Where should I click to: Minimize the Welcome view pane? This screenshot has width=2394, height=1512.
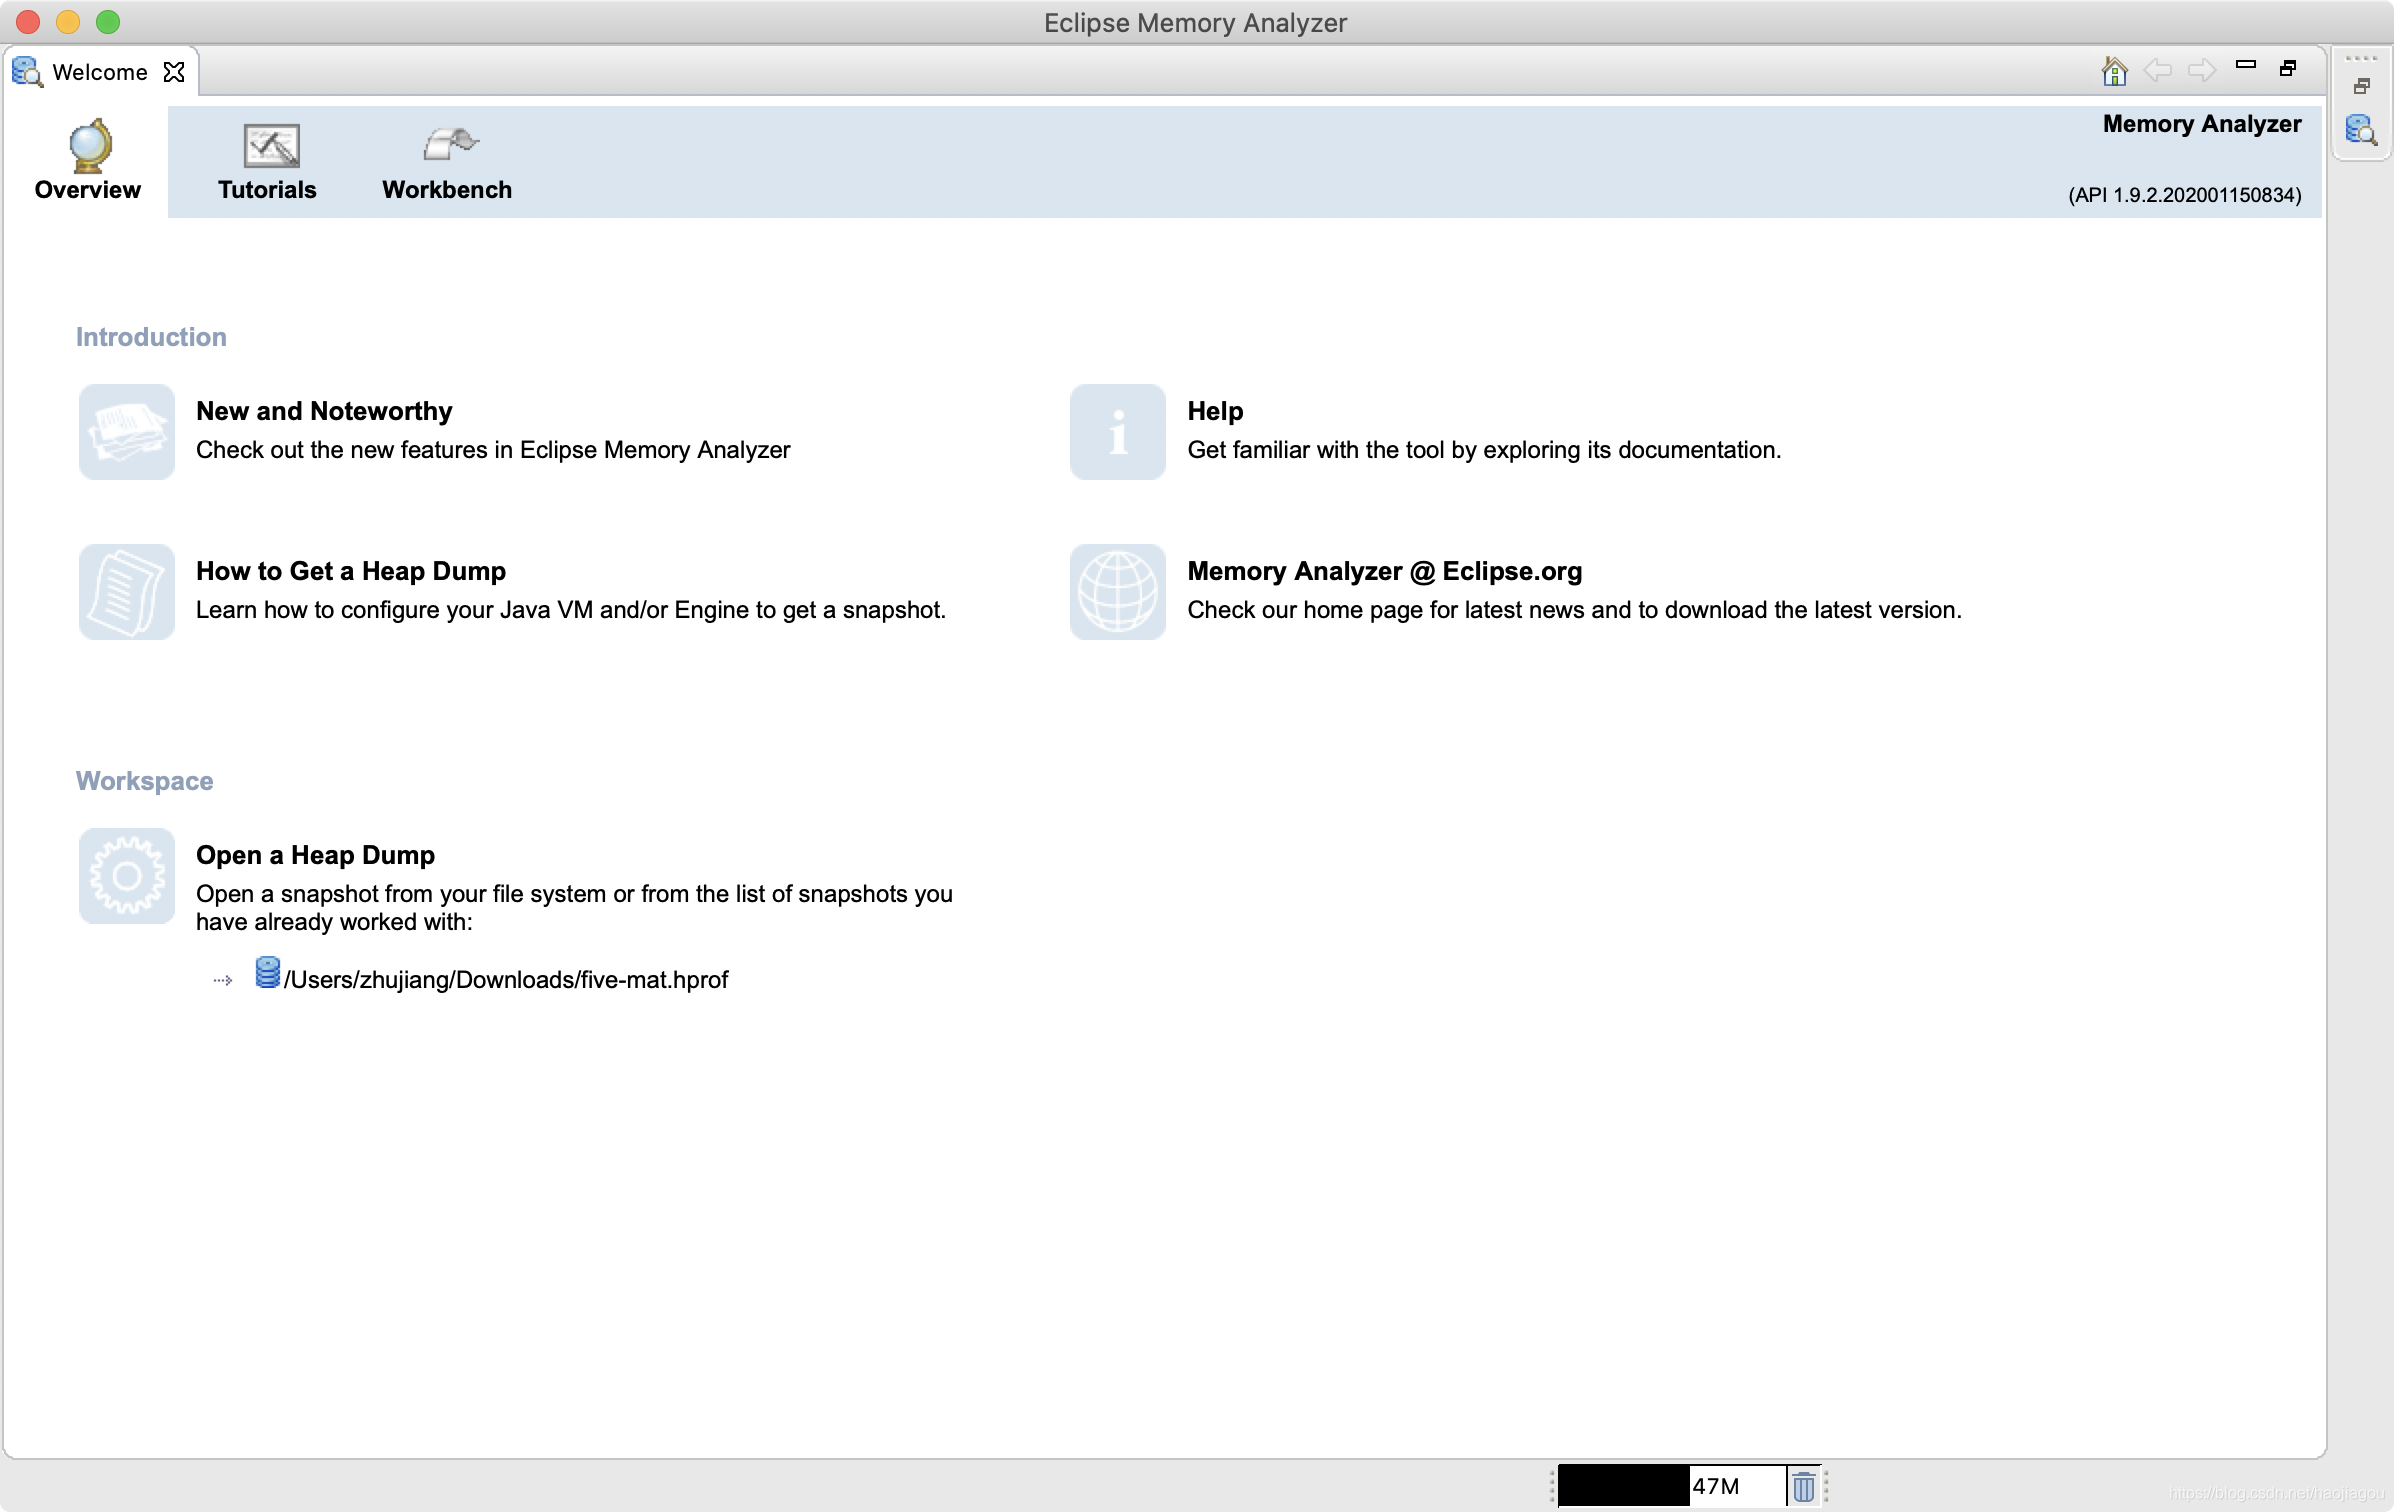2246,65
